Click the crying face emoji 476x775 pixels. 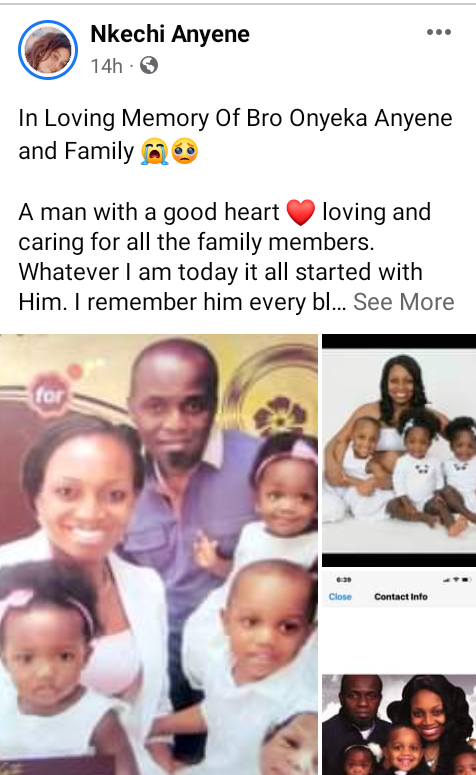click(154, 151)
